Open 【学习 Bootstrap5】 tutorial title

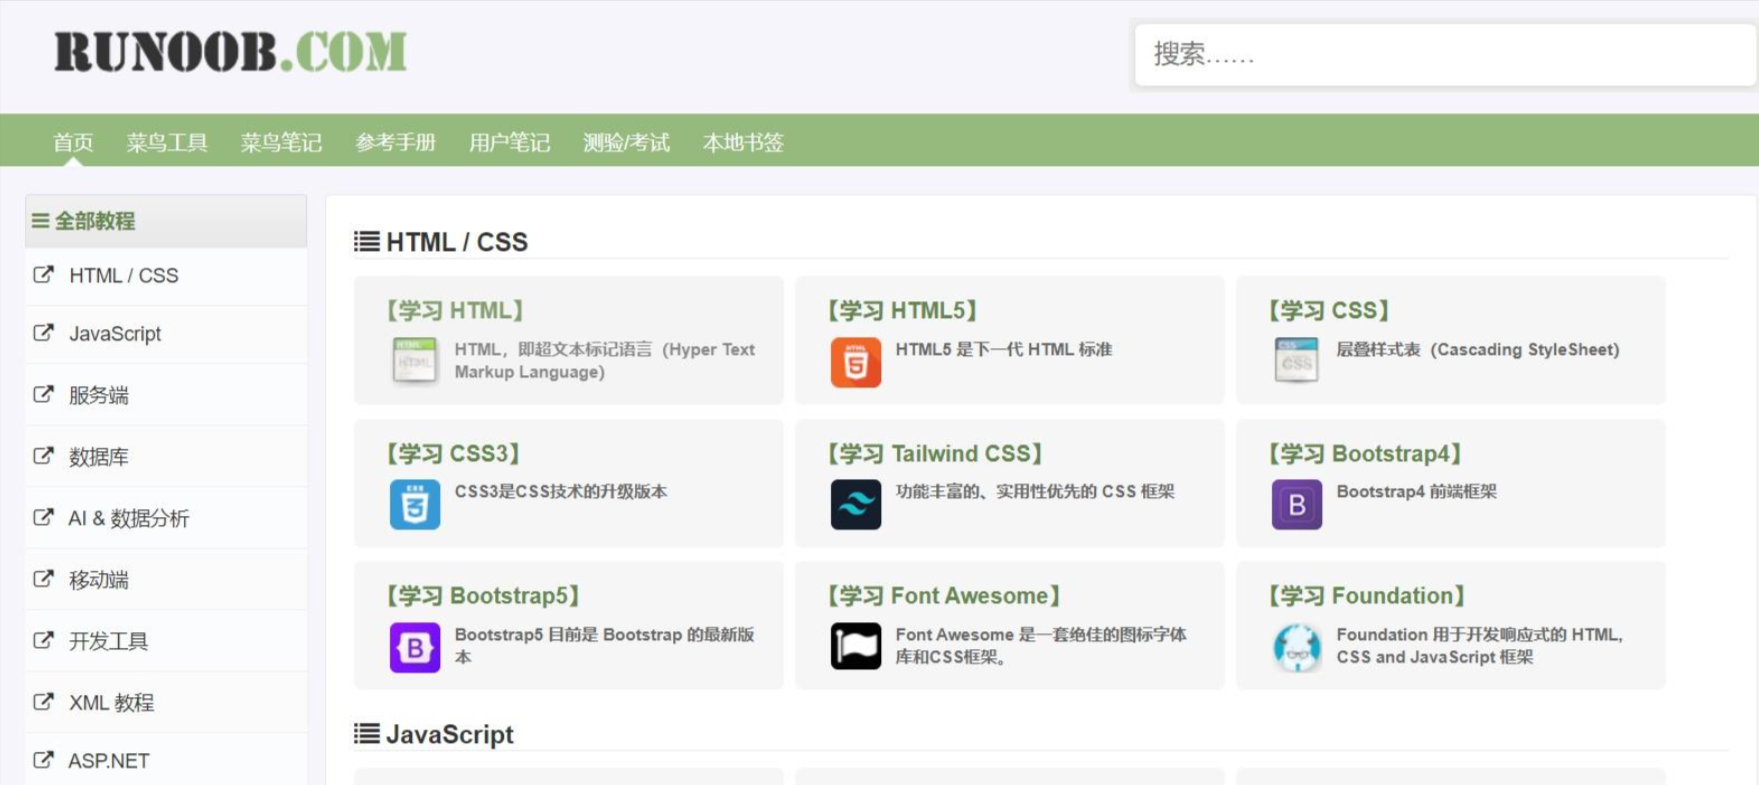click(x=484, y=596)
